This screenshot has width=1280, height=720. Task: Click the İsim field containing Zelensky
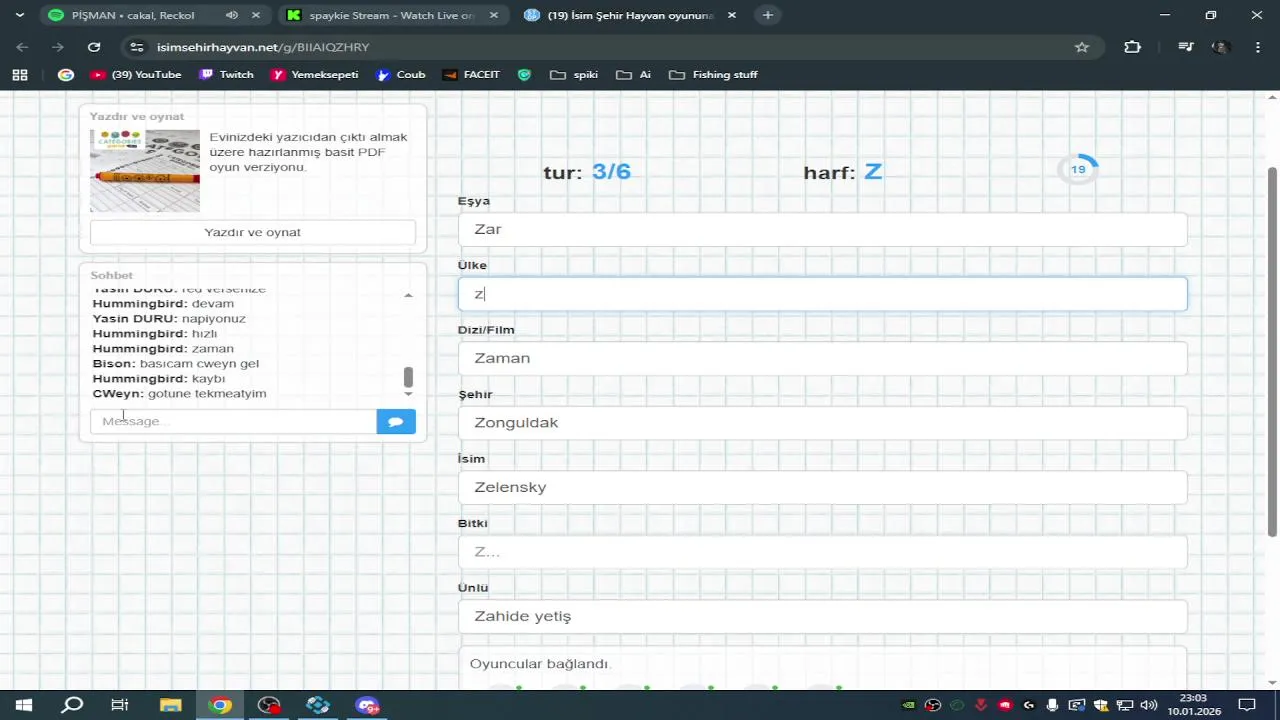click(823, 487)
